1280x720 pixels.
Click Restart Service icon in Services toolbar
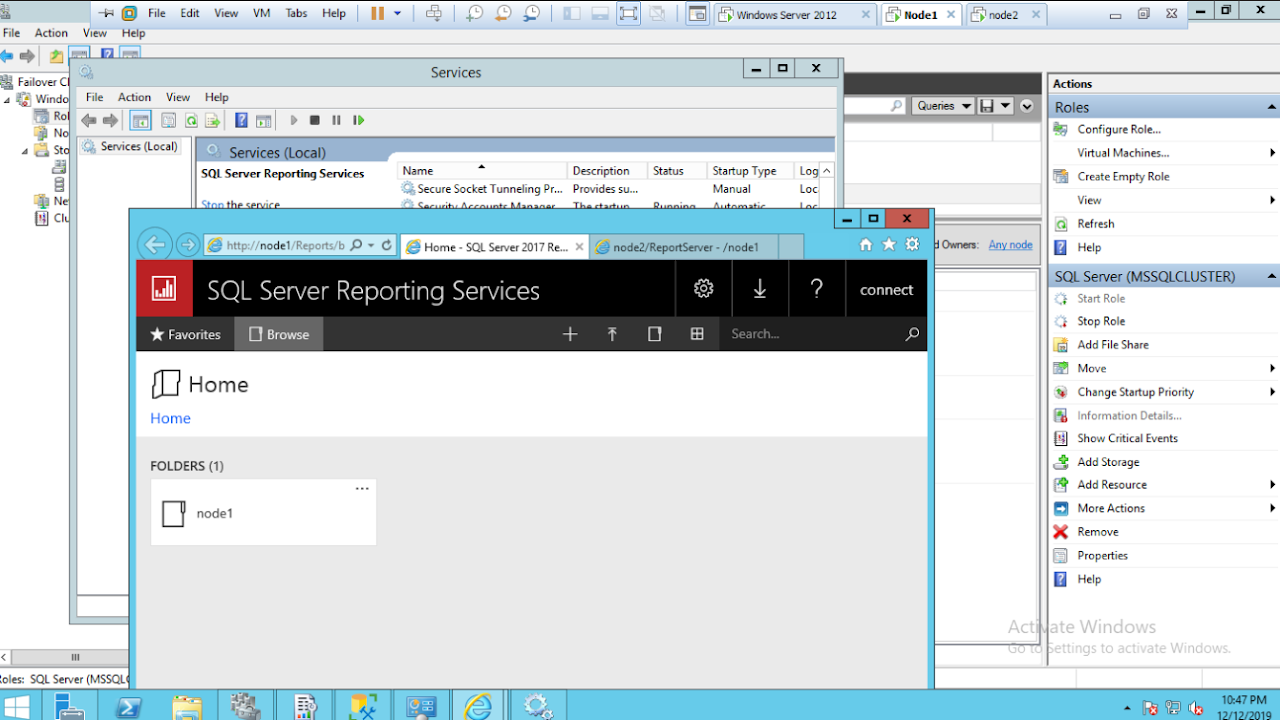coord(358,120)
